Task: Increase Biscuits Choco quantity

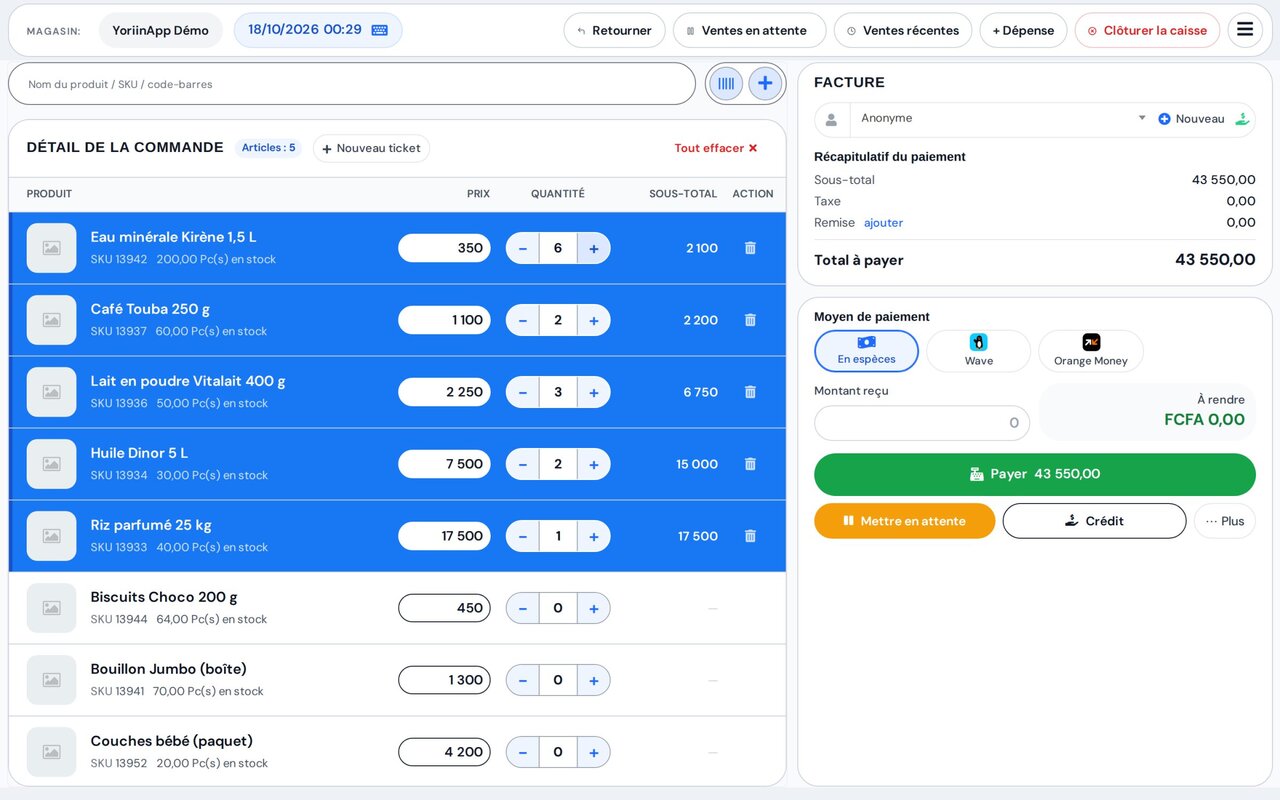Action: [594, 608]
